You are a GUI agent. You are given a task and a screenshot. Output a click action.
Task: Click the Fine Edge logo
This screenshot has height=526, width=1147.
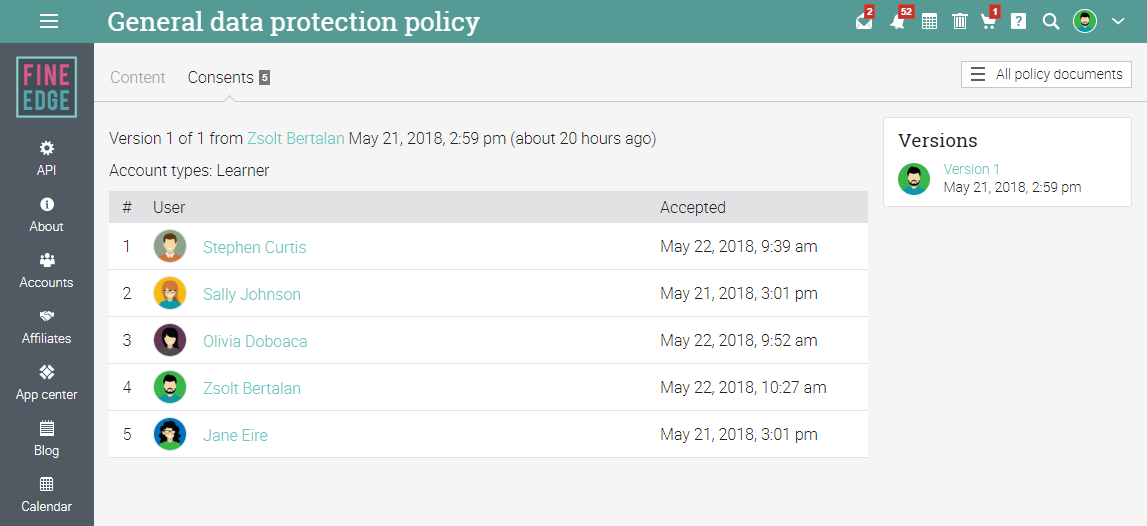tap(47, 87)
